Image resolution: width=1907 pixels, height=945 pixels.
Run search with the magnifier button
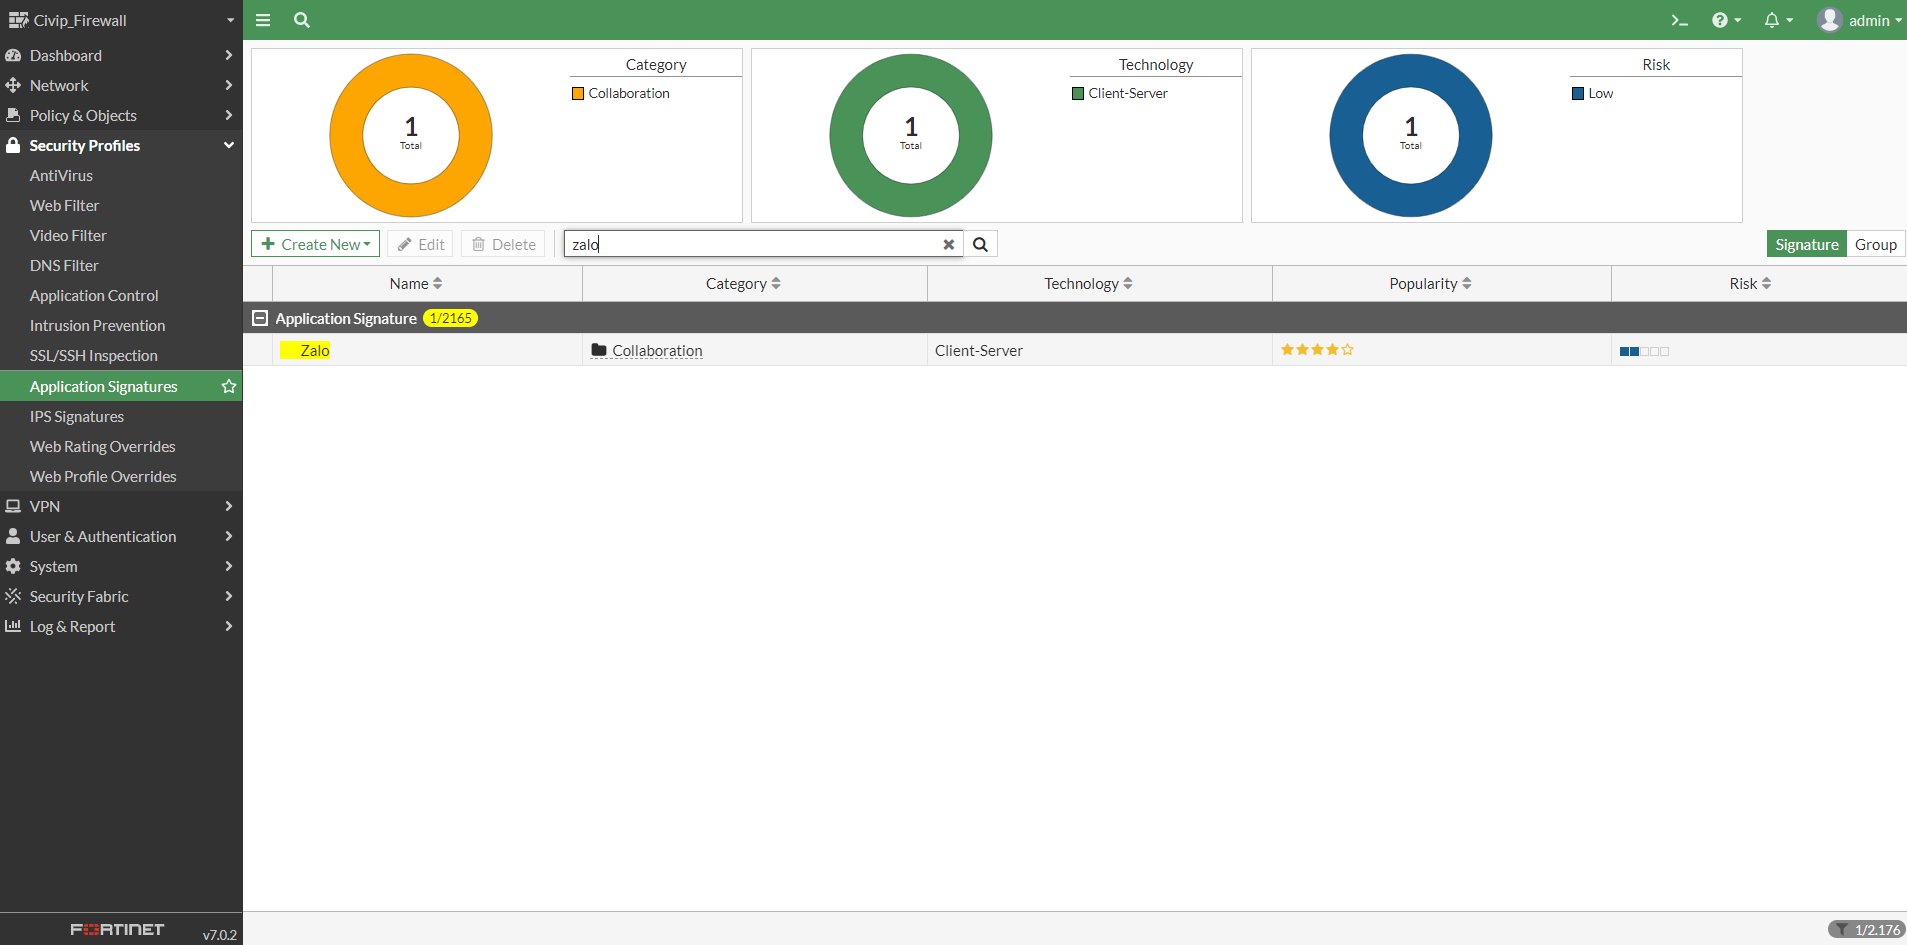981,244
